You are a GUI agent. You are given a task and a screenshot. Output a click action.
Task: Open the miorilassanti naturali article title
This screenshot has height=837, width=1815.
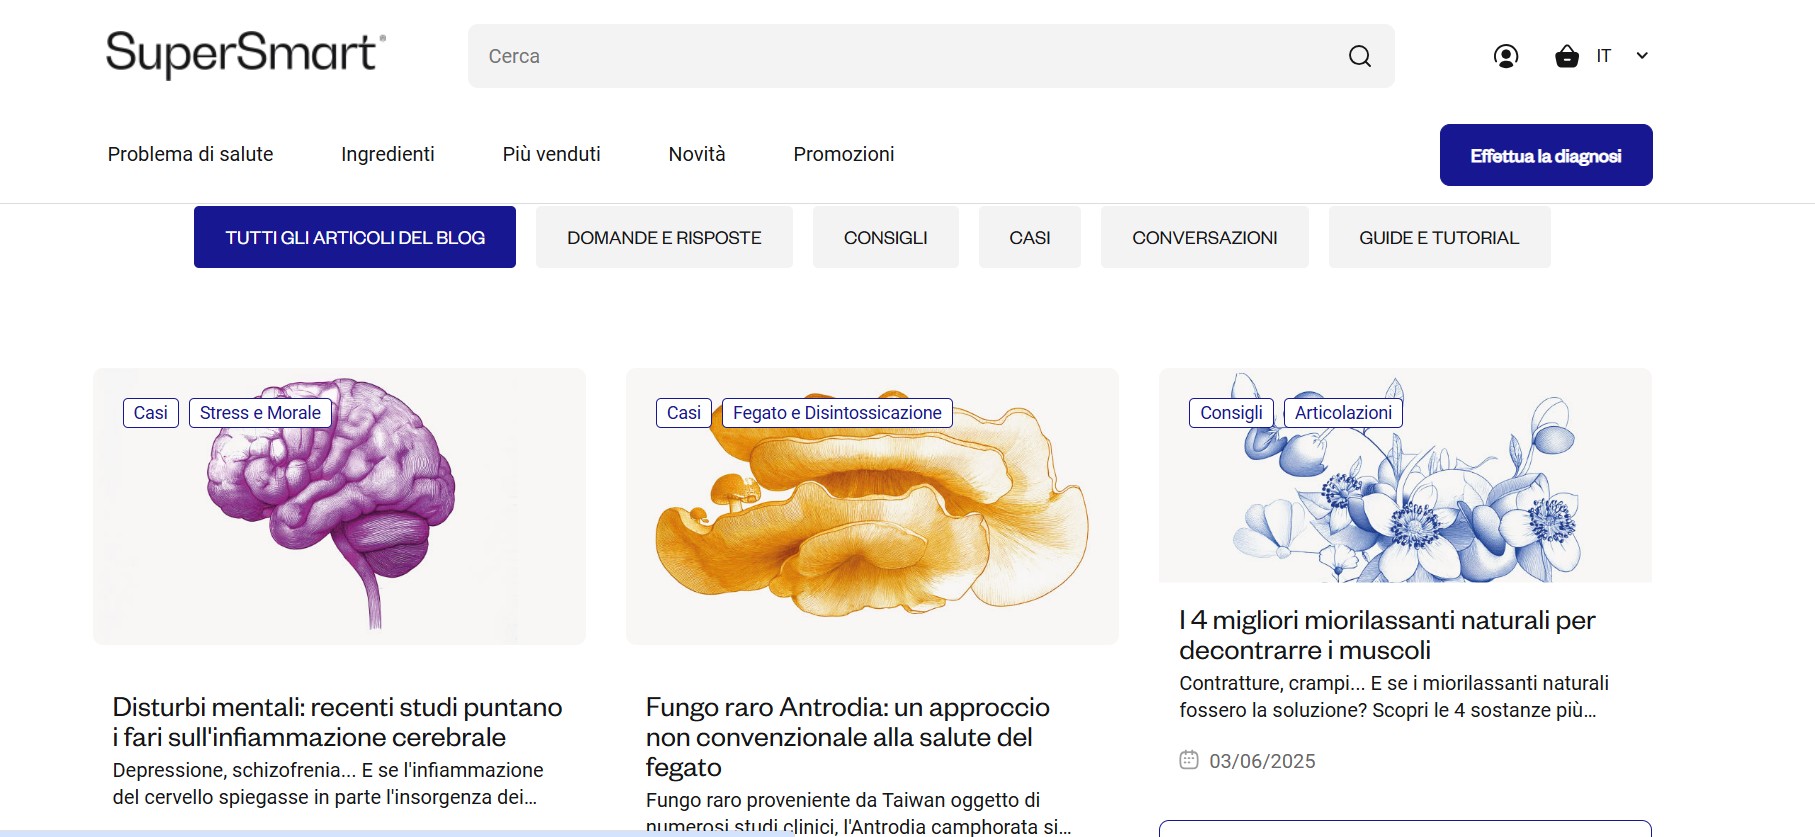point(1386,635)
